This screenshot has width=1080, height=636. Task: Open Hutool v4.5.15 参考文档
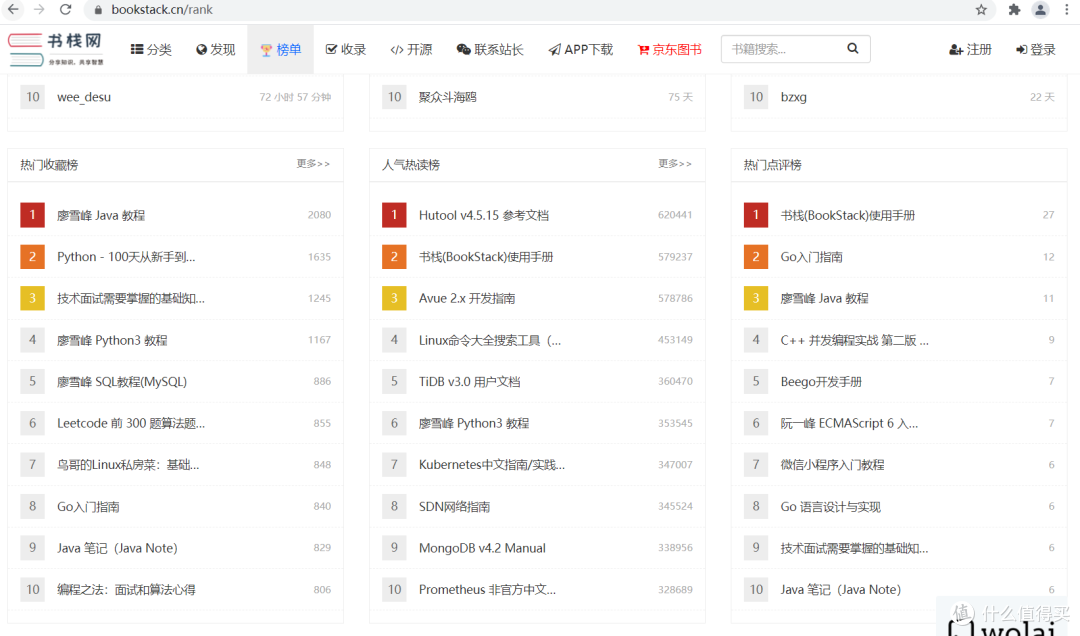[x=484, y=216]
